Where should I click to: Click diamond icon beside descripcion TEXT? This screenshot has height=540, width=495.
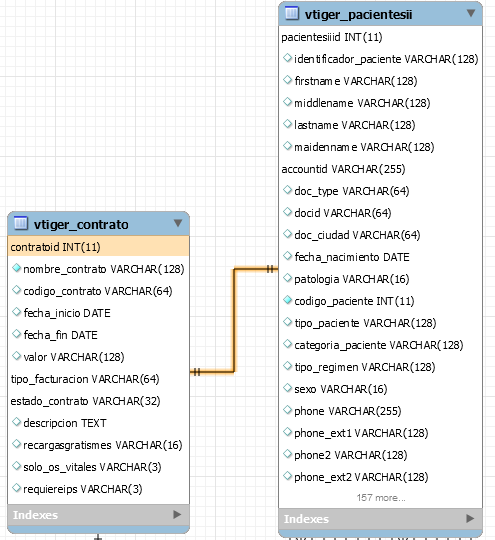[16, 422]
